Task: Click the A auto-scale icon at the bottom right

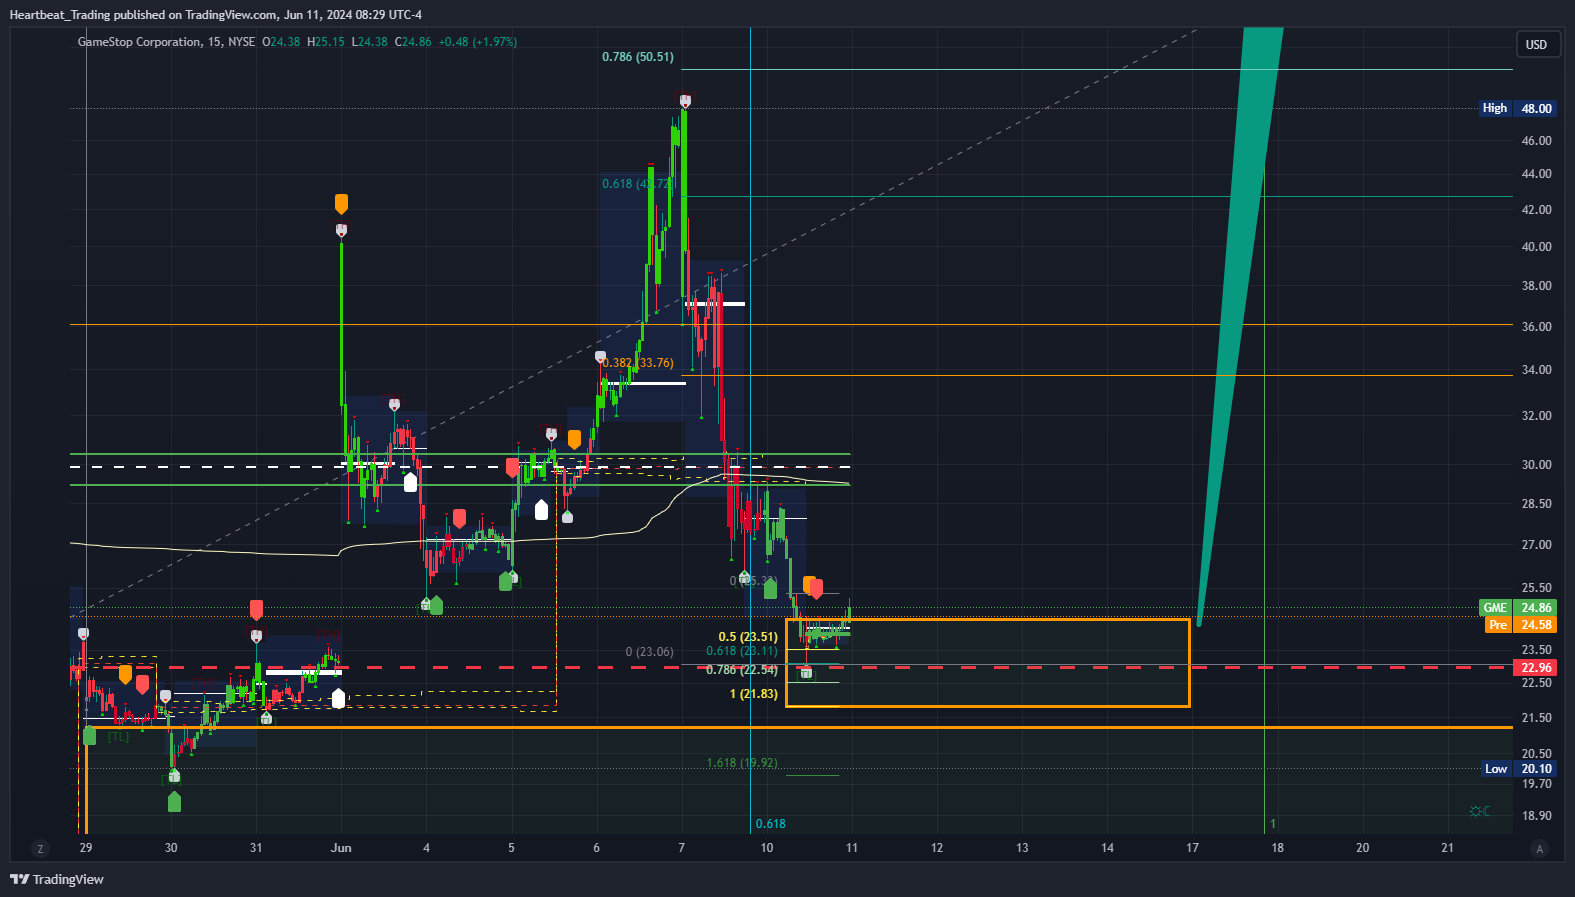Action: tap(1540, 849)
